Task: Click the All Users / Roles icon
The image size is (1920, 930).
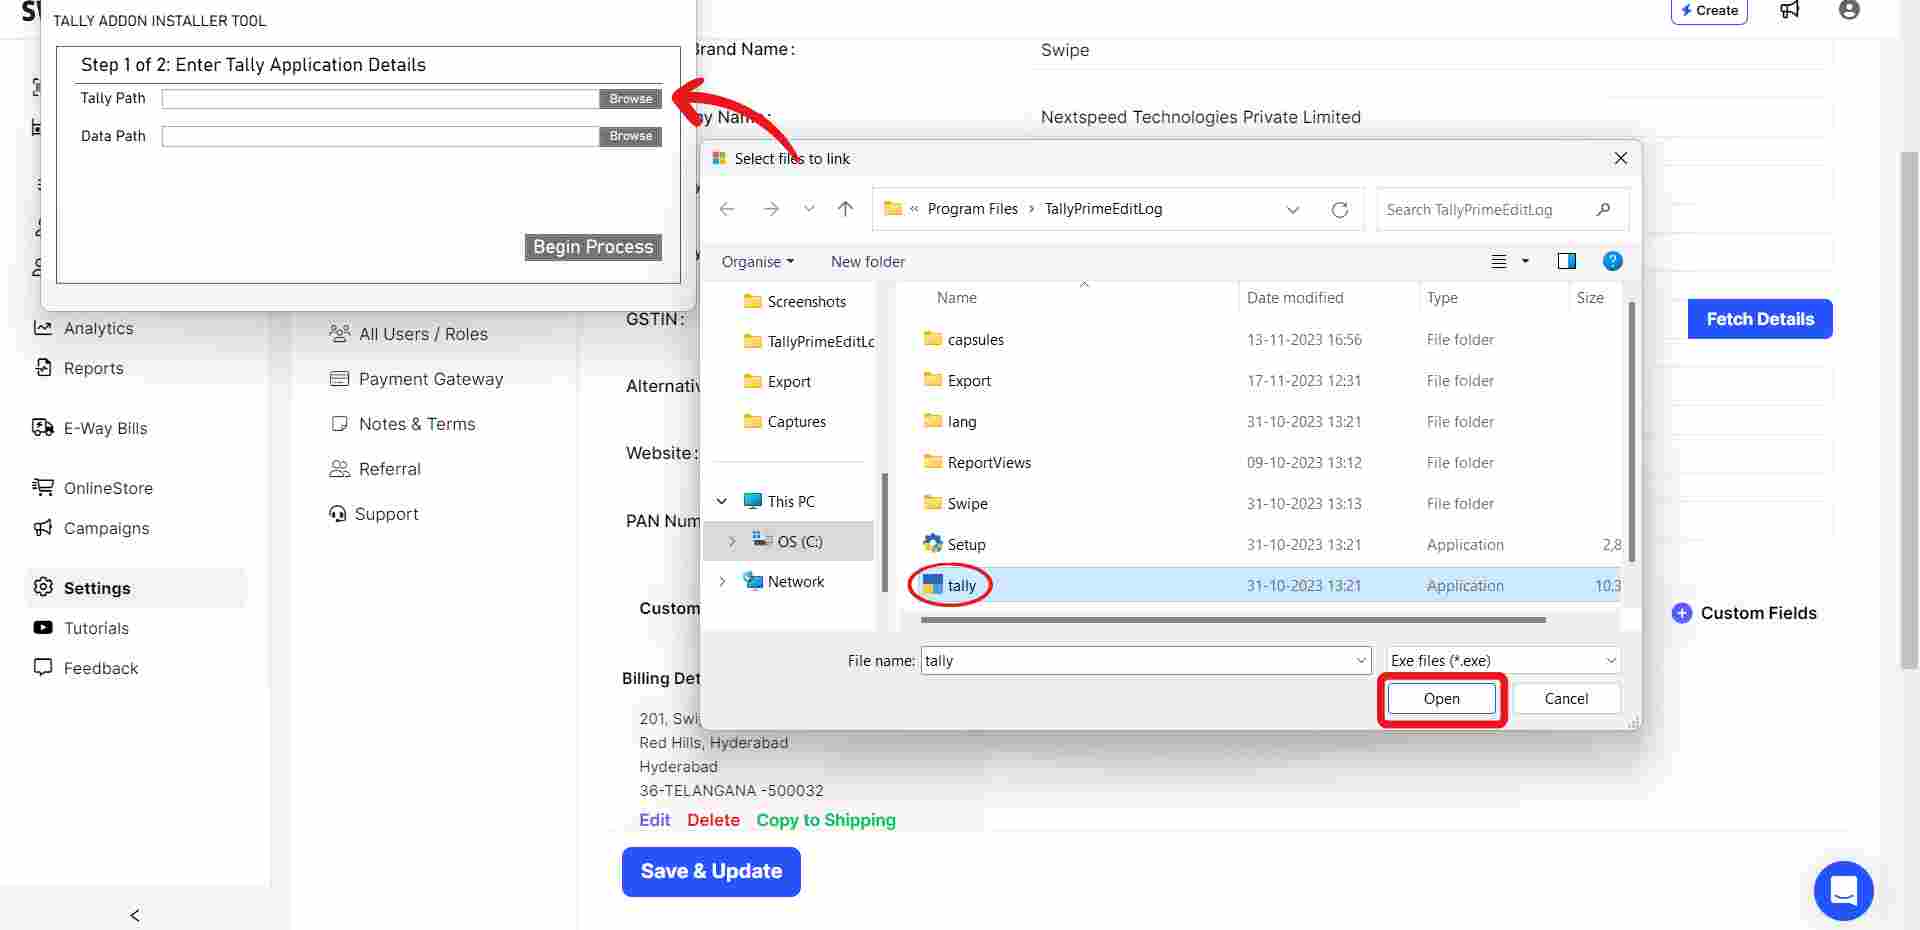Action: click(x=340, y=333)
